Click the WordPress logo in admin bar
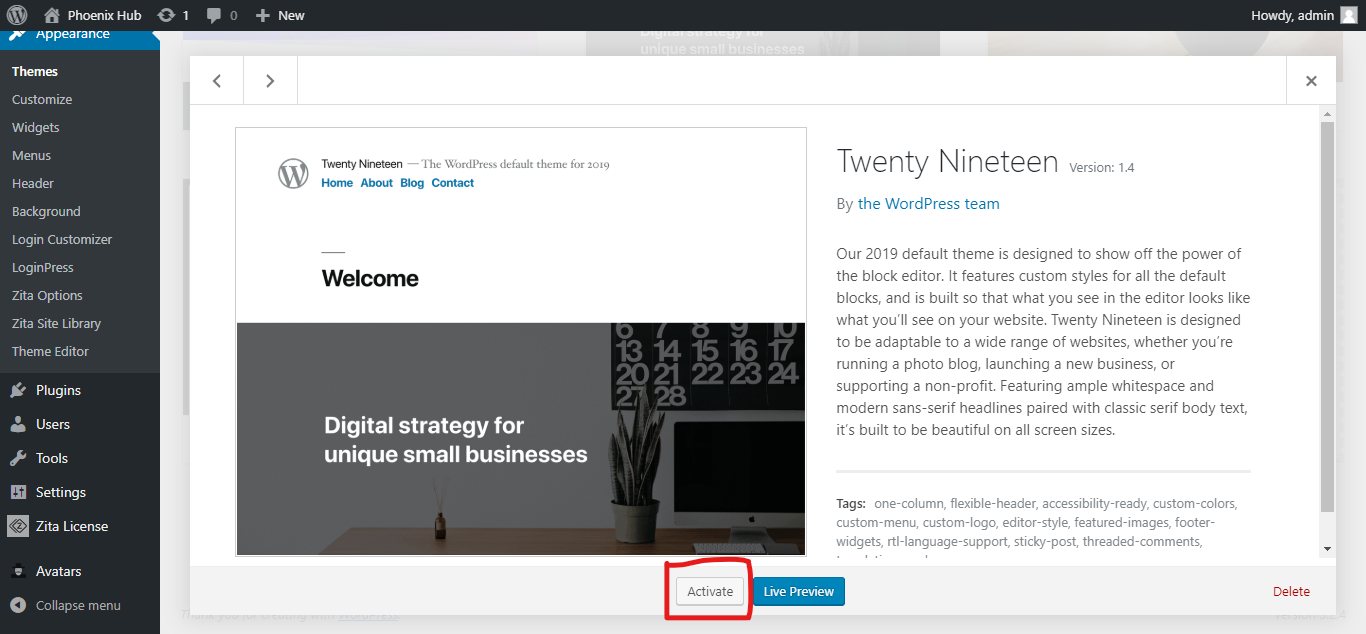This screenshot has height=634, width=1366. [x=17, y=15]
